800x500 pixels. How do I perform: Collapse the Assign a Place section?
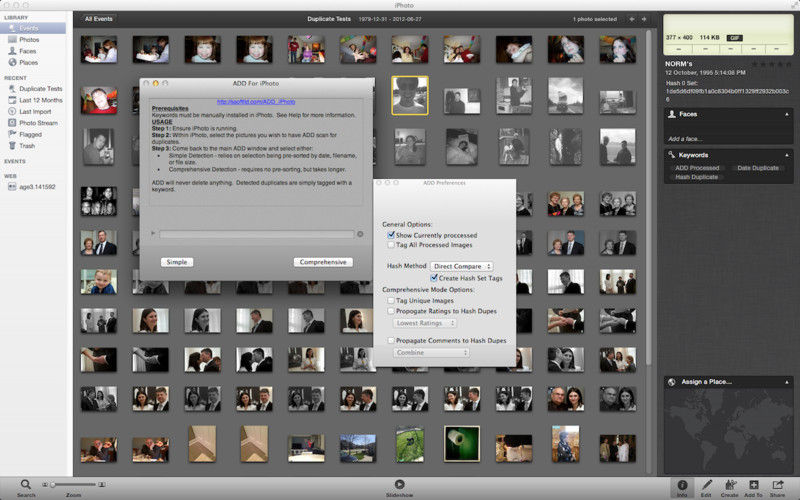[x=786, y=382]
